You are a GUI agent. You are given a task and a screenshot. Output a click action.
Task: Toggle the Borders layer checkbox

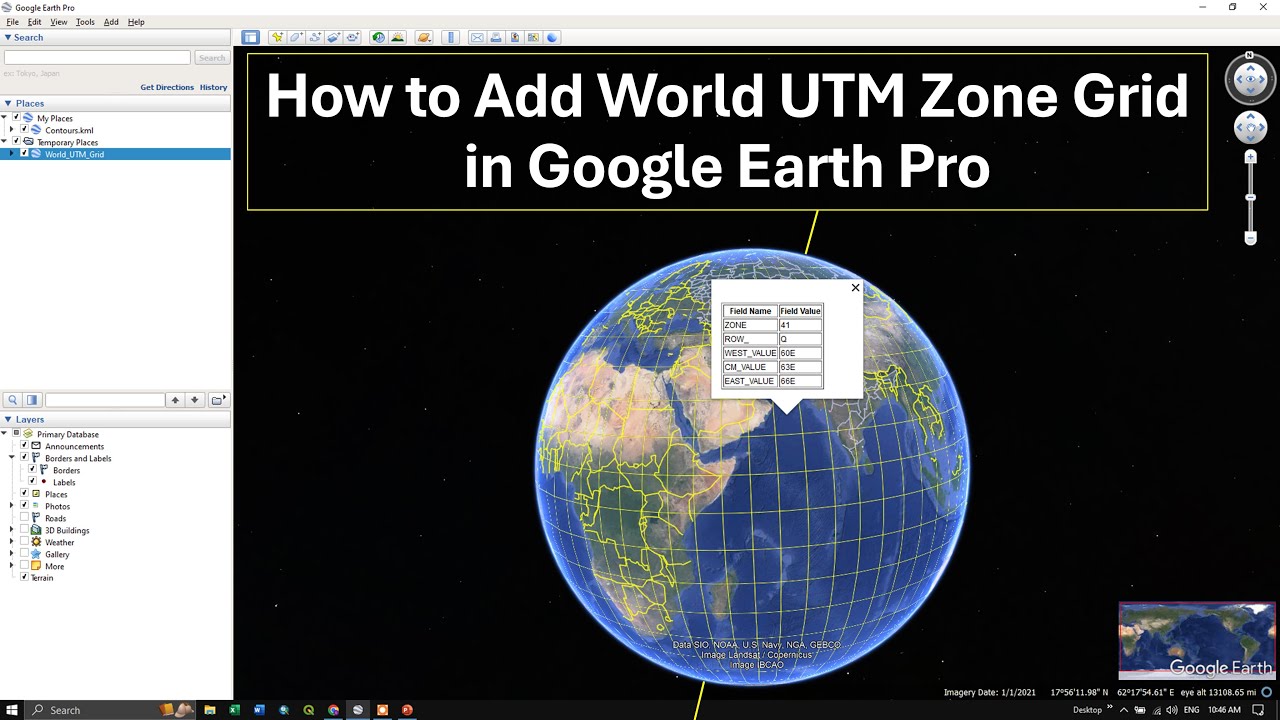32,470
